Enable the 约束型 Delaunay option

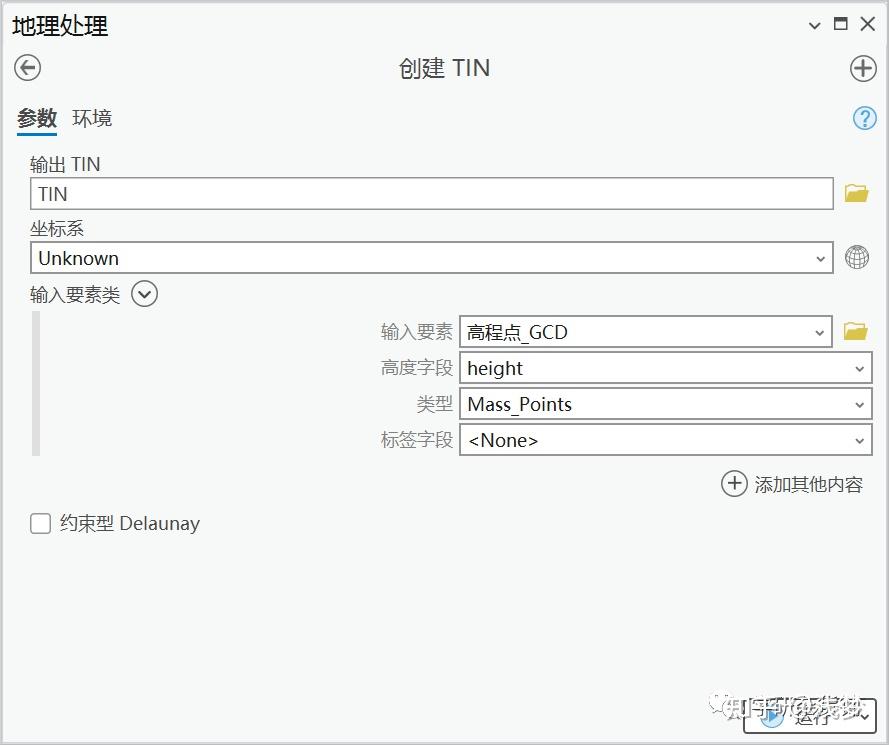pos(39,523)
